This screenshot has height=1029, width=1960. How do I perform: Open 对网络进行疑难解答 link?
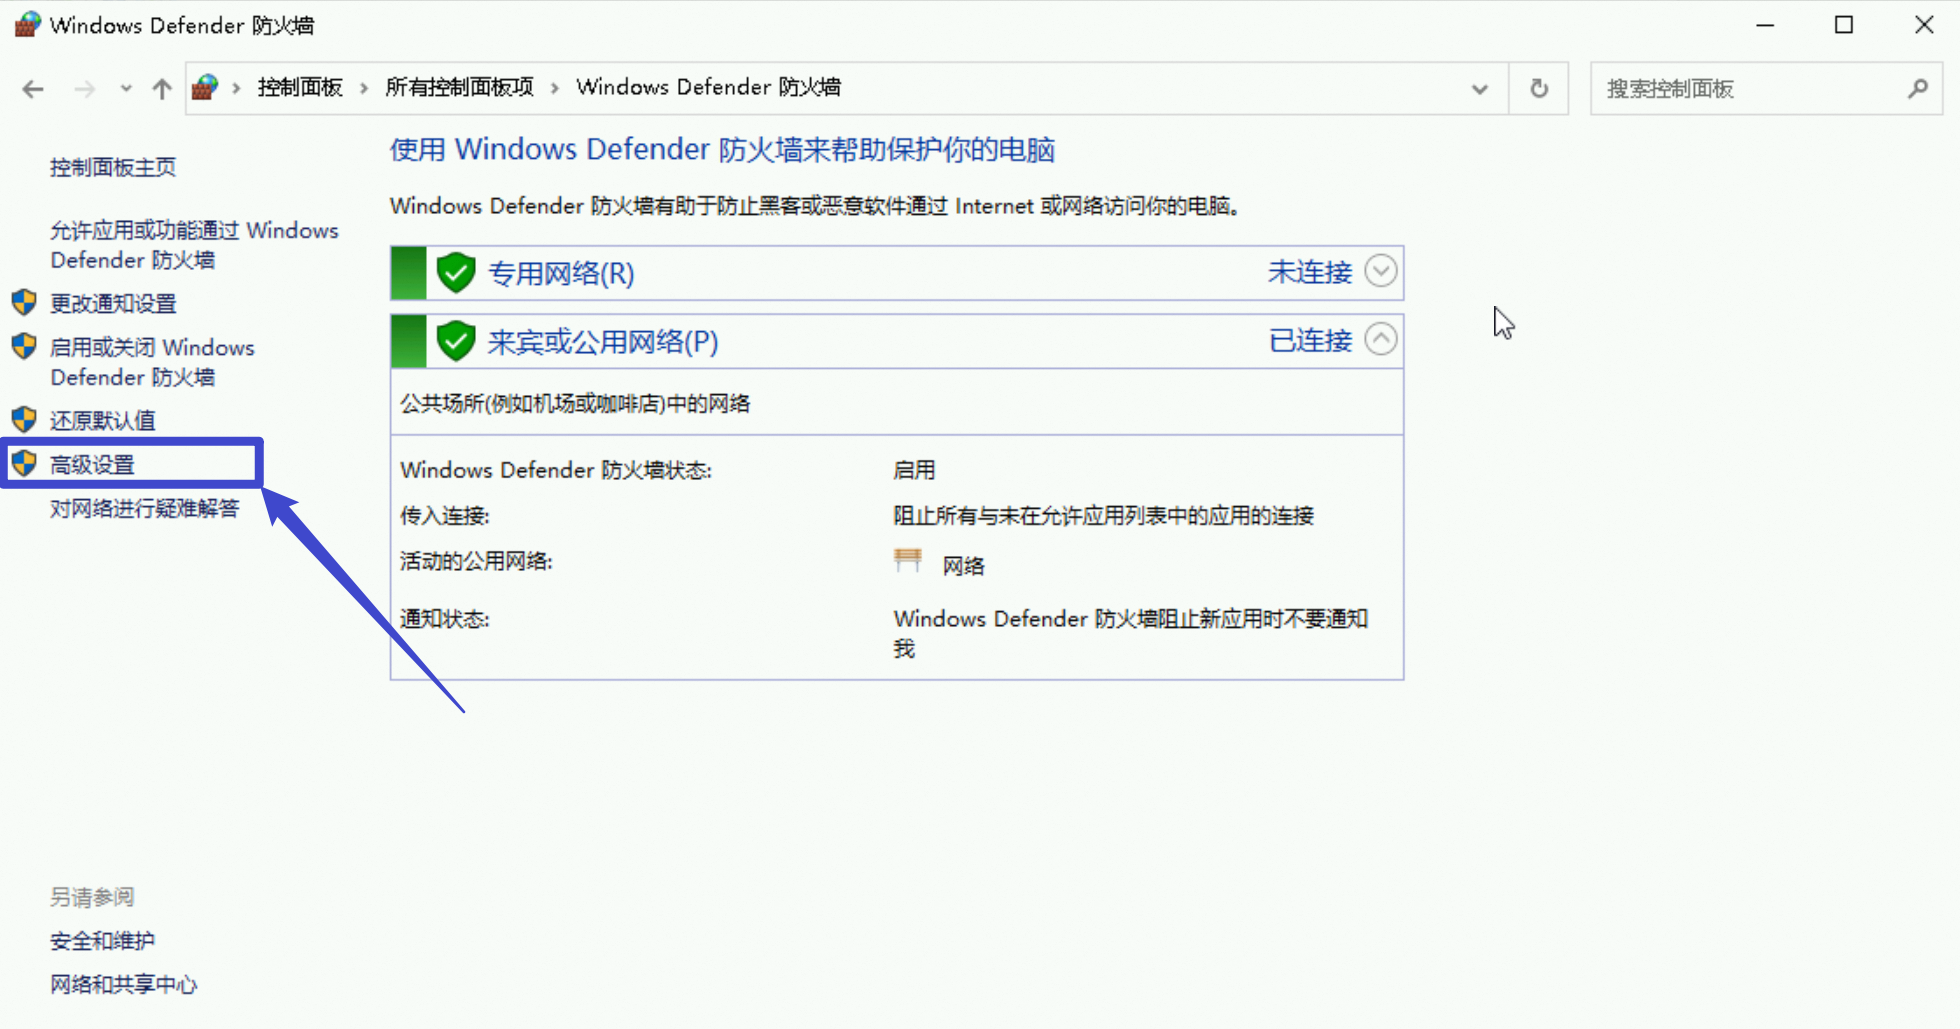[x=145, y=508]
